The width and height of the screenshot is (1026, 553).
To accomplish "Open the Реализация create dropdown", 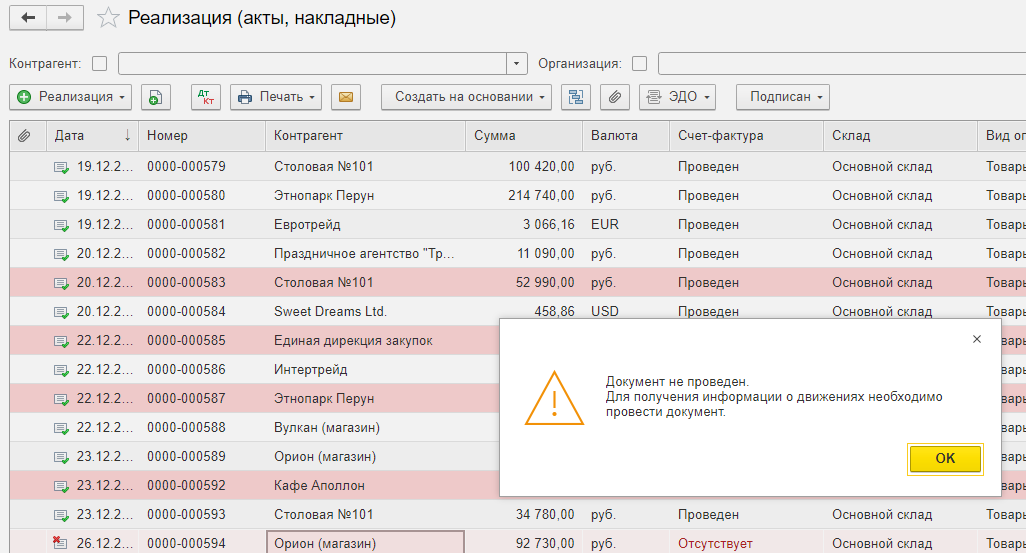I will tap(71, 98).
